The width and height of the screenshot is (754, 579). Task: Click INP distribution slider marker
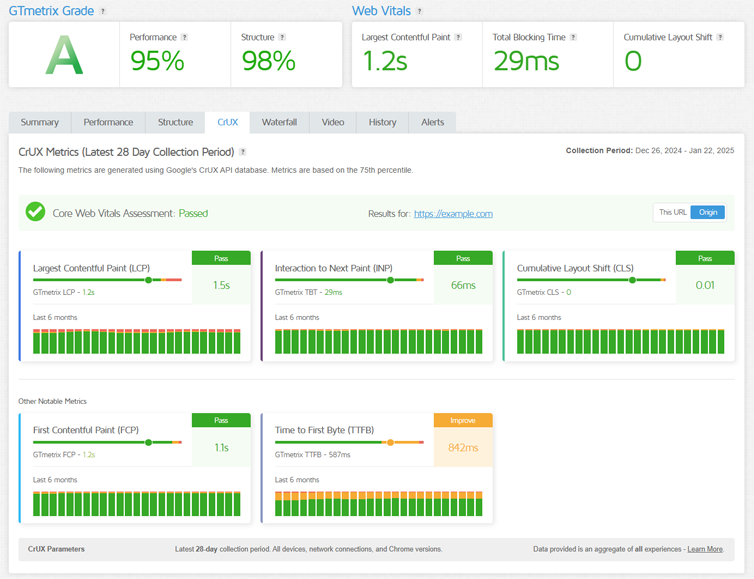point(390,280)
